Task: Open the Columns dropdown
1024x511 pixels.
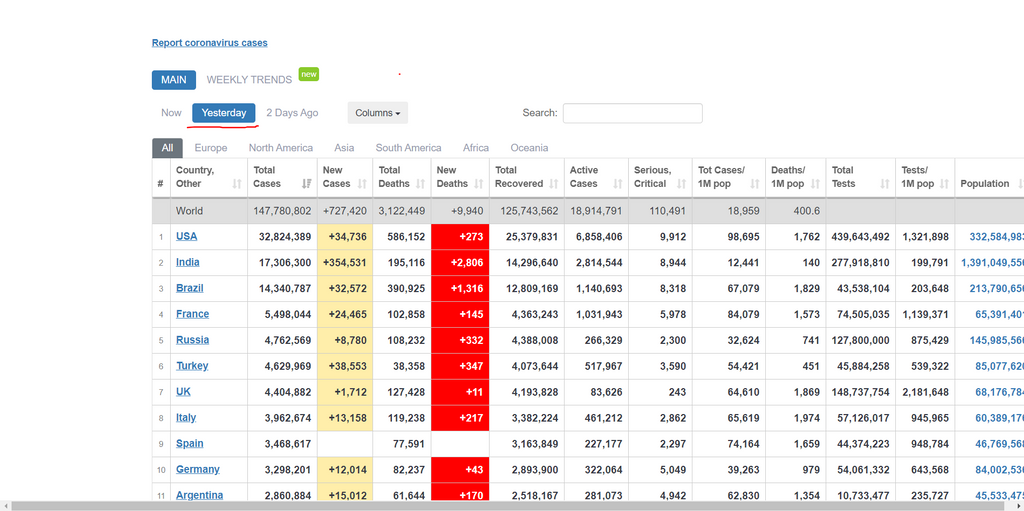Action: 377,113
